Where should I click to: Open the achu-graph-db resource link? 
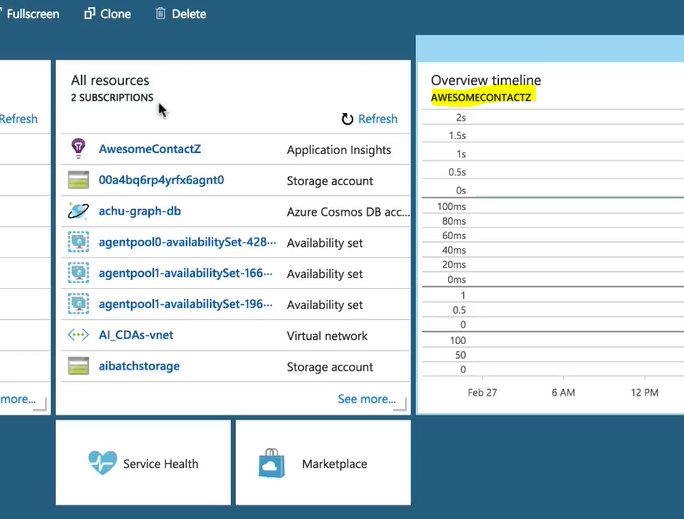point(139,211)
